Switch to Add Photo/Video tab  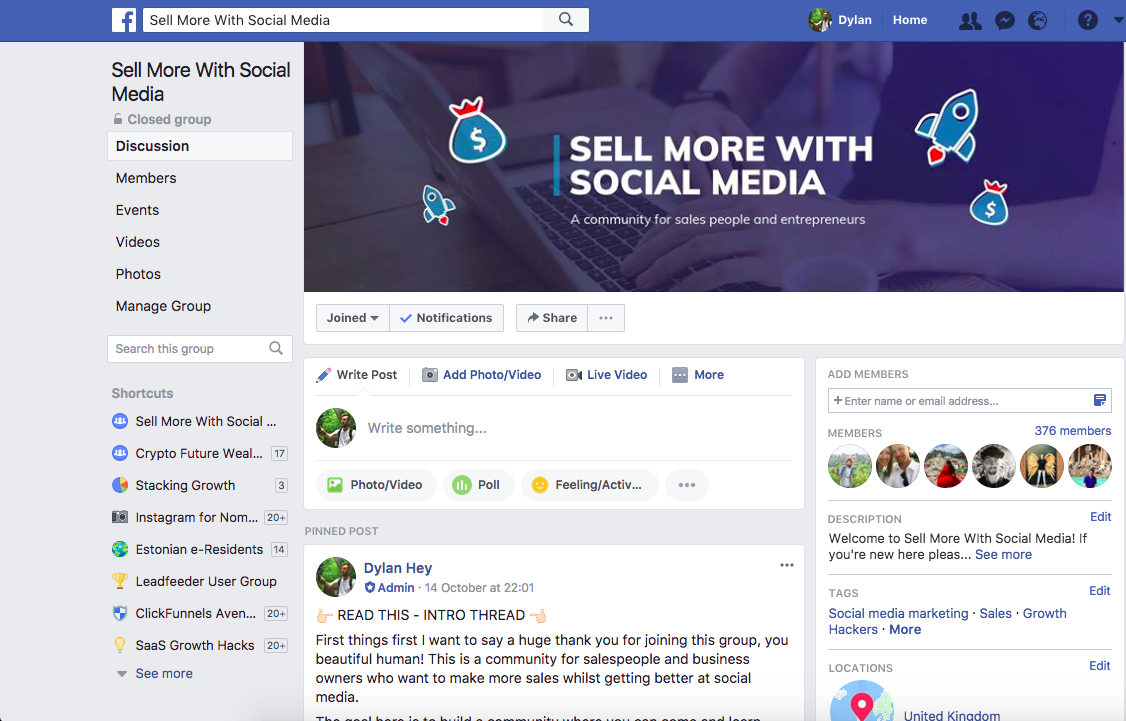pos(482,375)
